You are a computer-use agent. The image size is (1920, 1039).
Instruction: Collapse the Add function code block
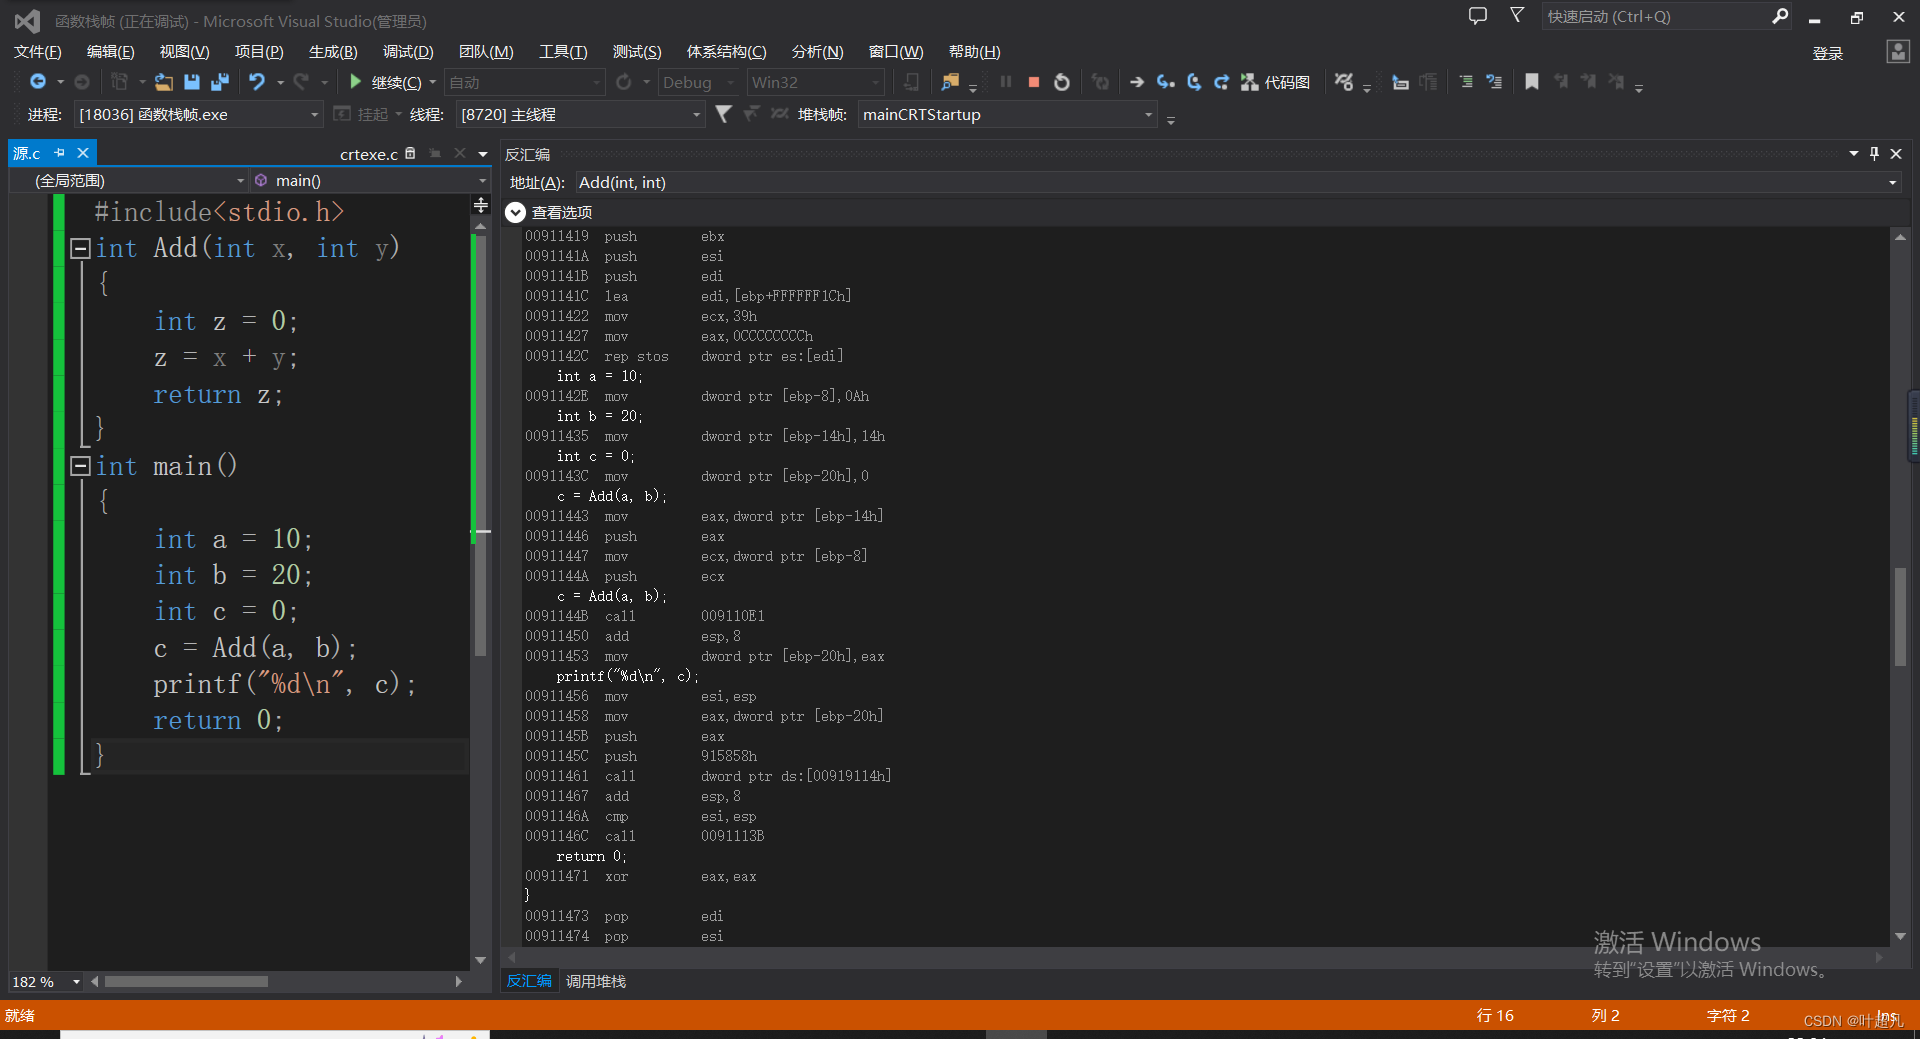80,248
